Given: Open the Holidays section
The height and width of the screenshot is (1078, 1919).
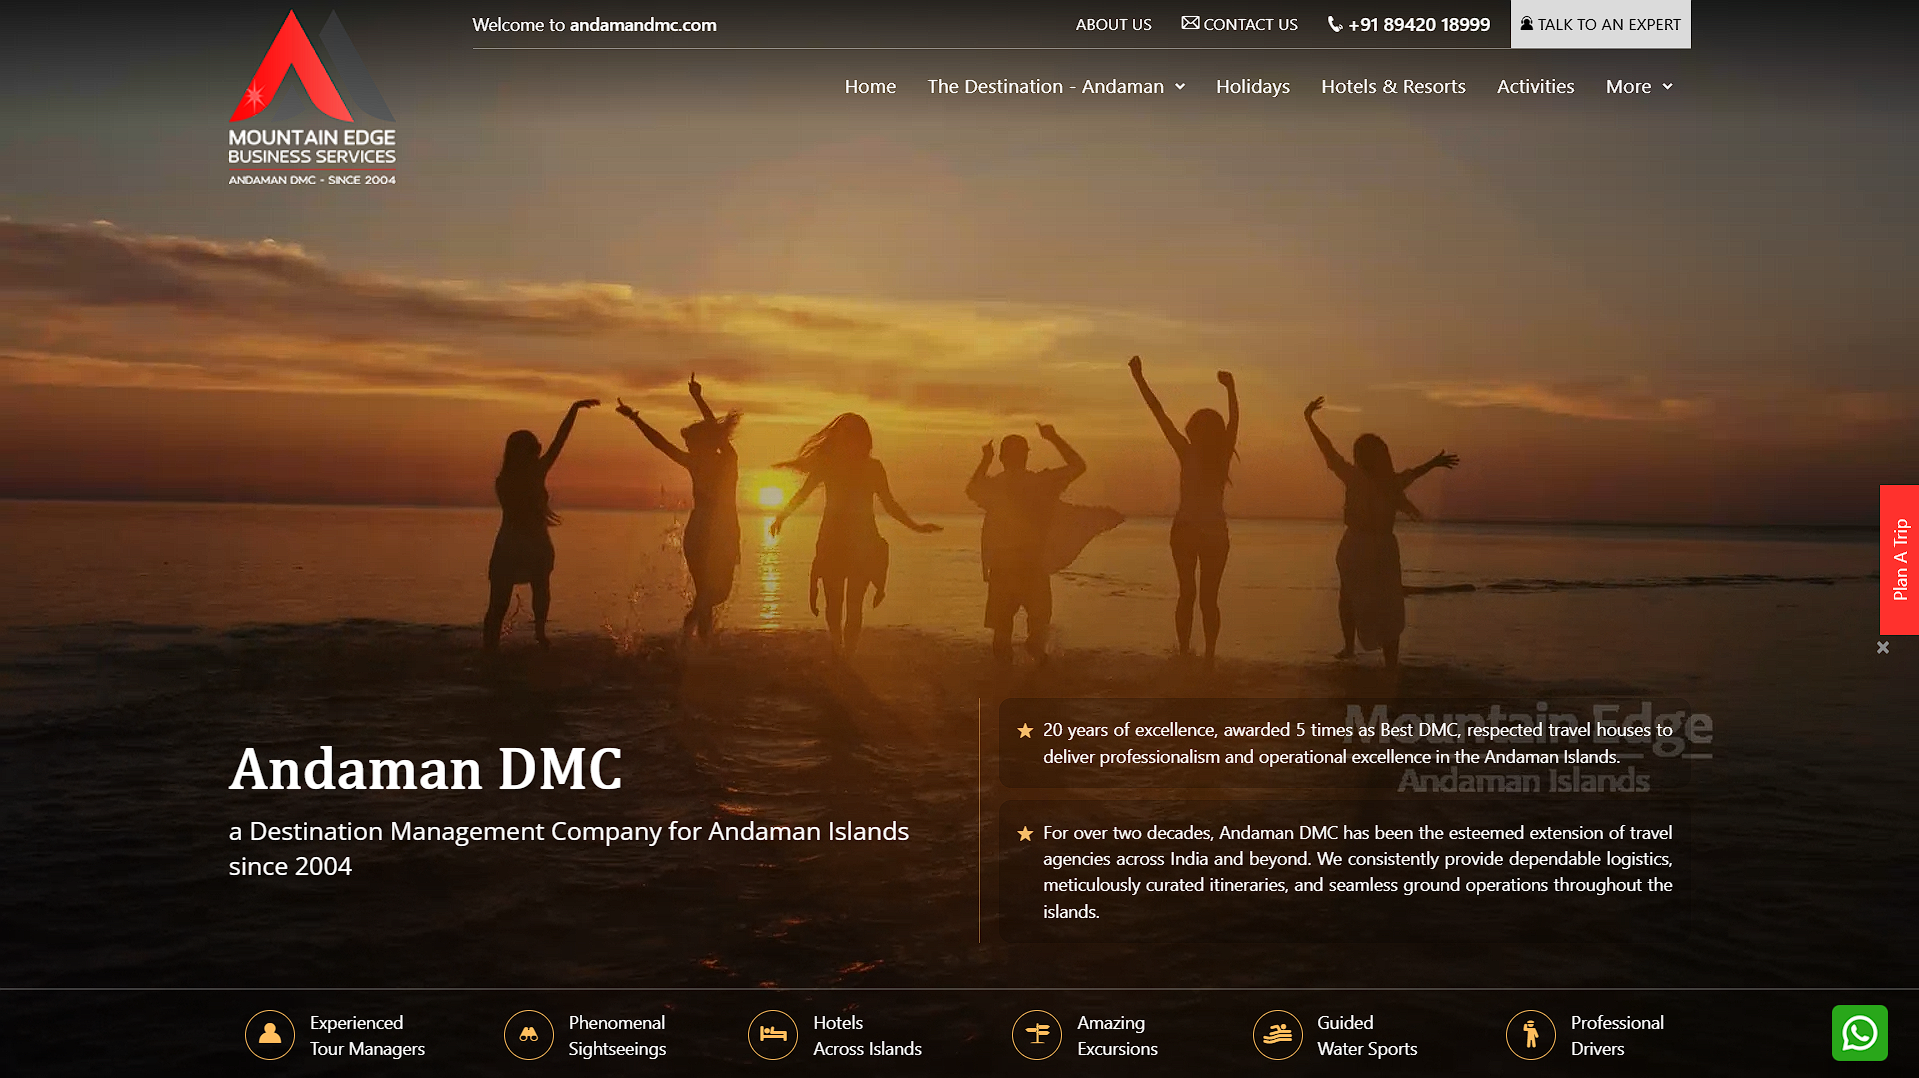Looking at the screenshot, I should [1252, 87].
